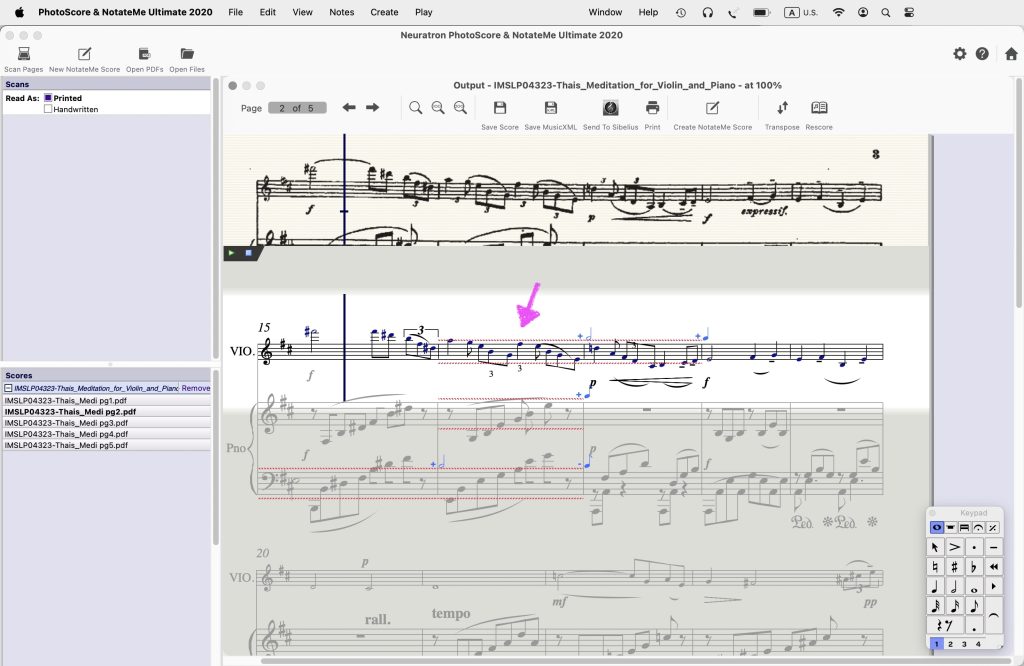The height and width of the screenshot is (666, 1024).
Task: Open the Create menu
Action: pyautogui.click(x=384, y=12)
